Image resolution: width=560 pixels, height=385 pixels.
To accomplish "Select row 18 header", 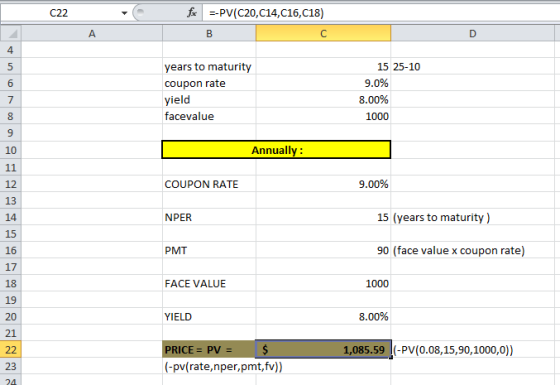I will (11, 283).
